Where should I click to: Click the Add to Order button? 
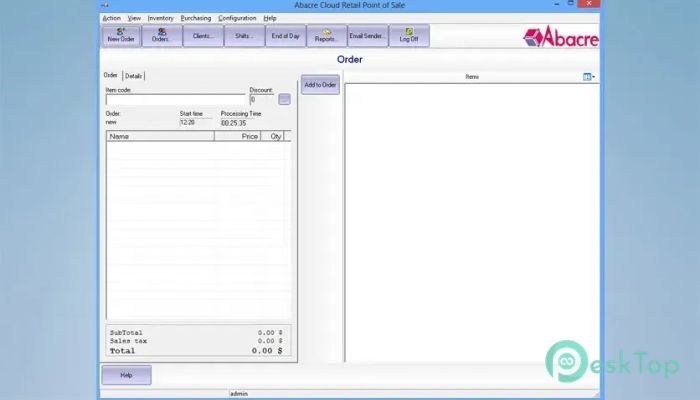point(320,84)
